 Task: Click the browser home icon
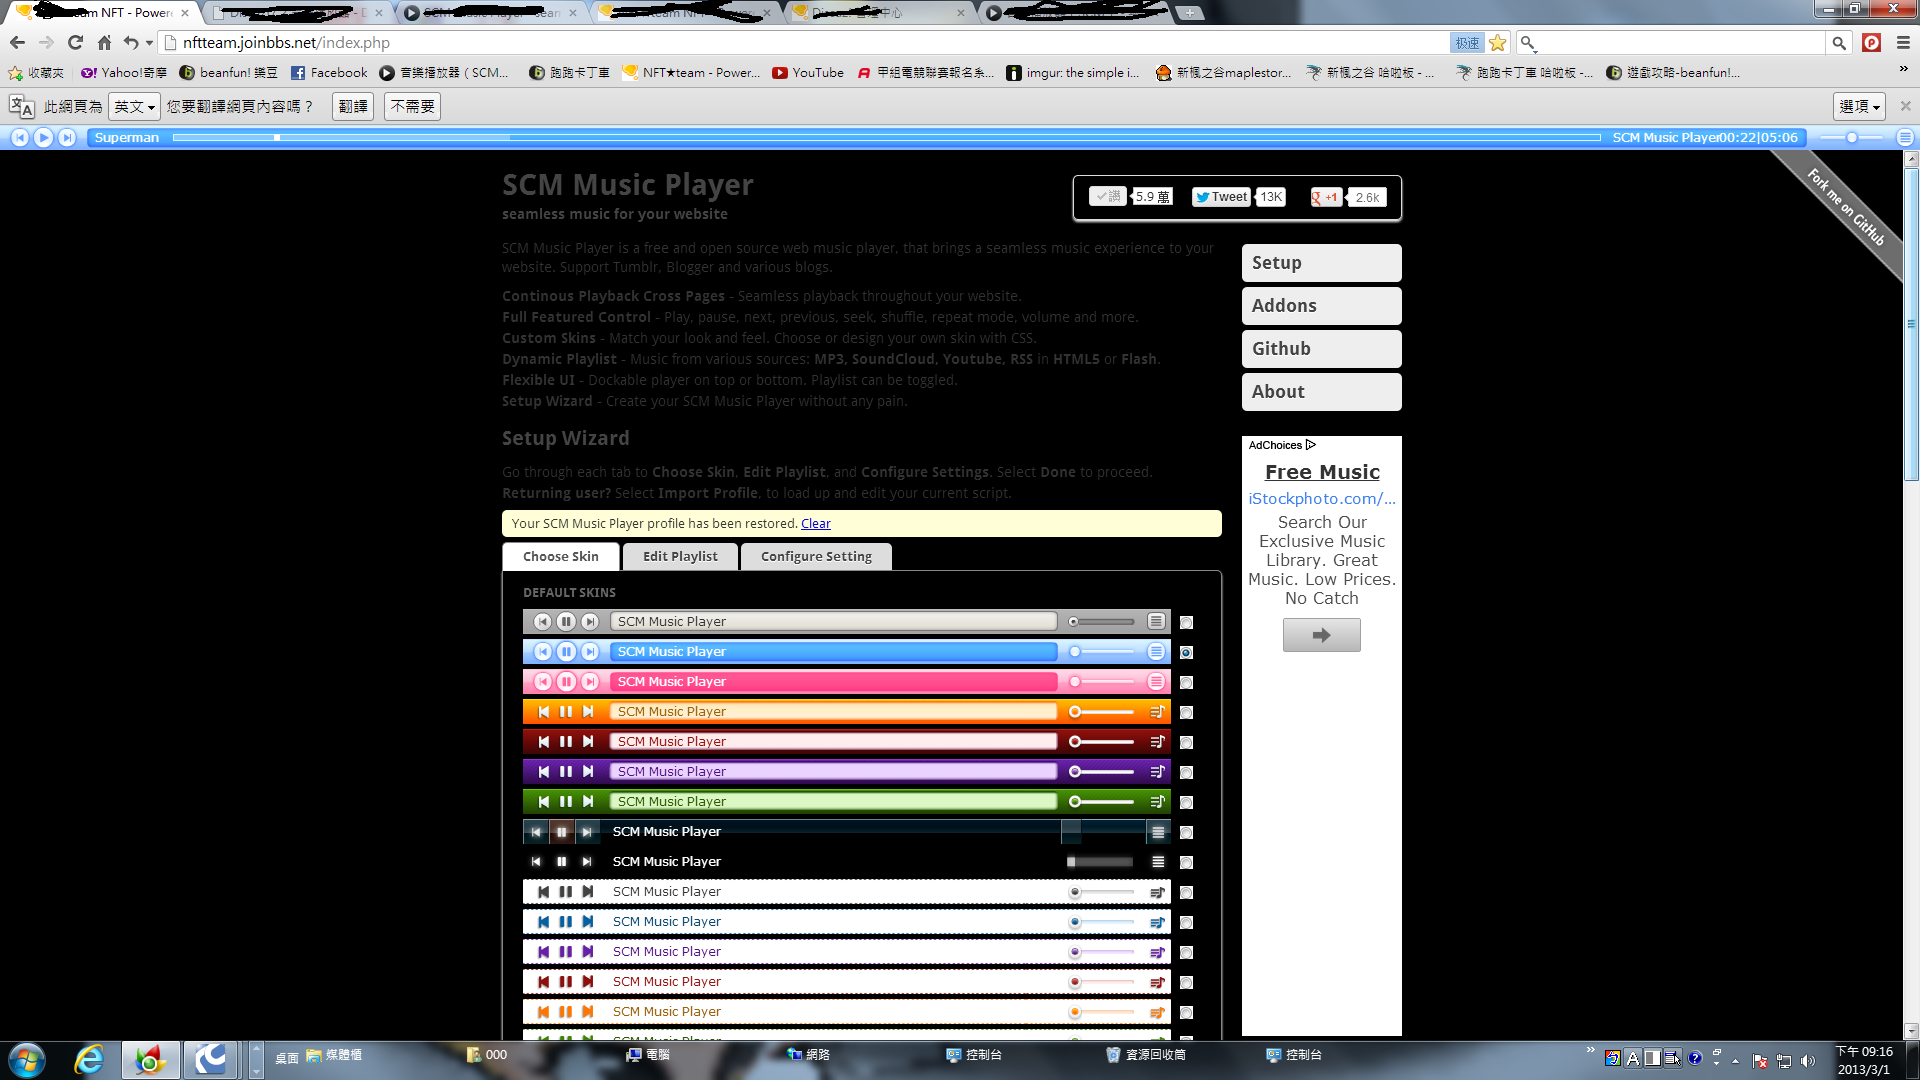(x=104, y=43)
